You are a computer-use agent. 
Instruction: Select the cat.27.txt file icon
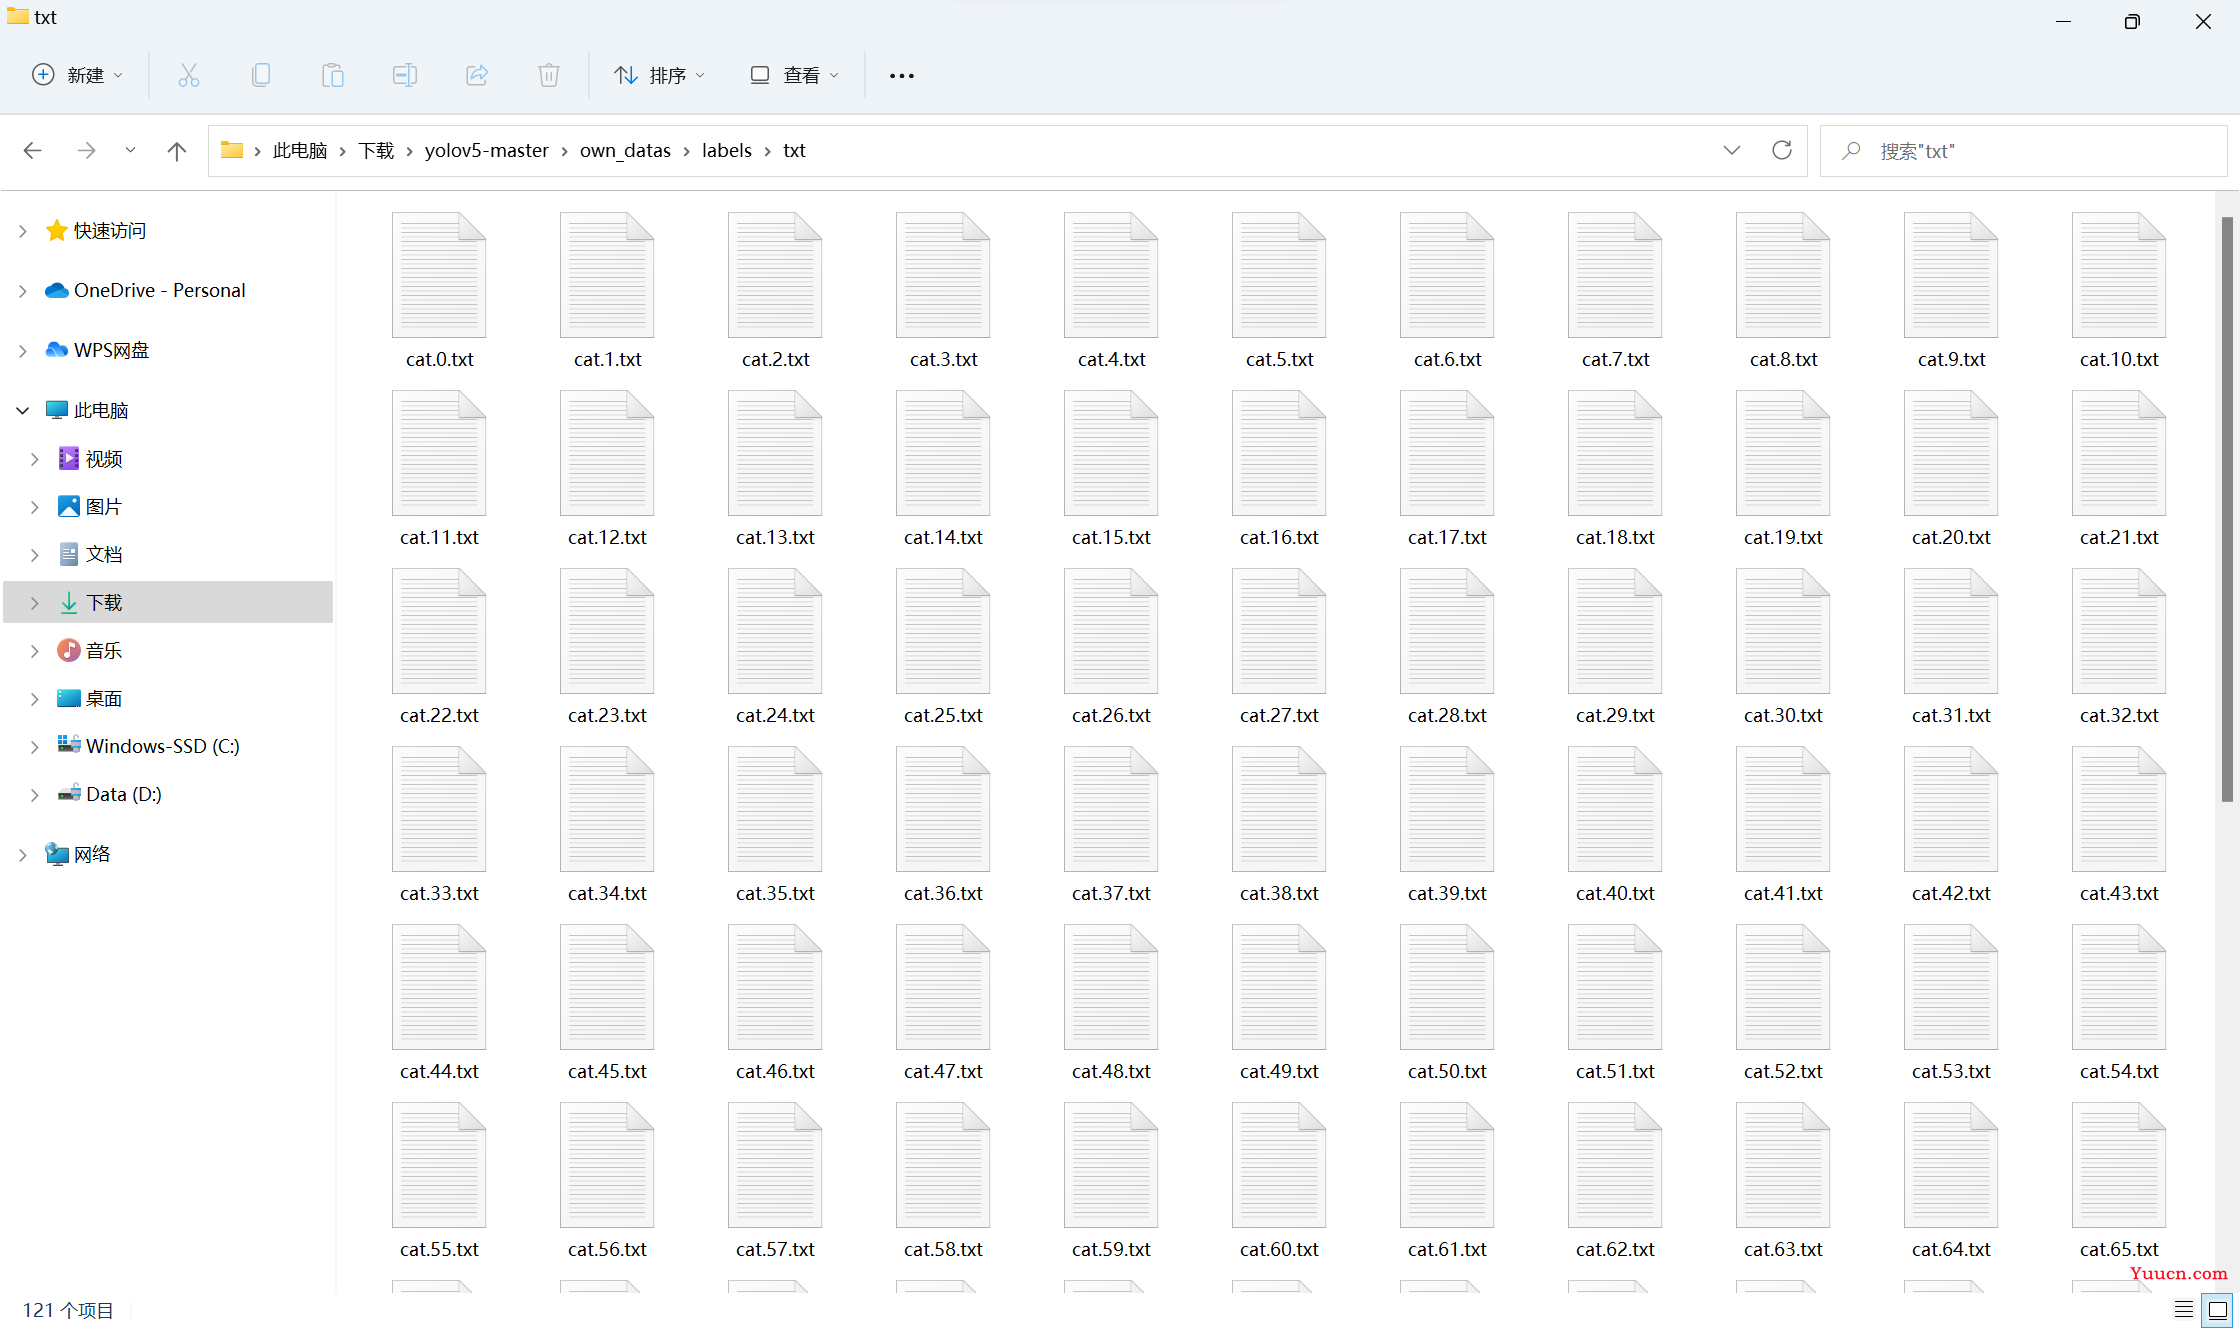[1279, 631]
